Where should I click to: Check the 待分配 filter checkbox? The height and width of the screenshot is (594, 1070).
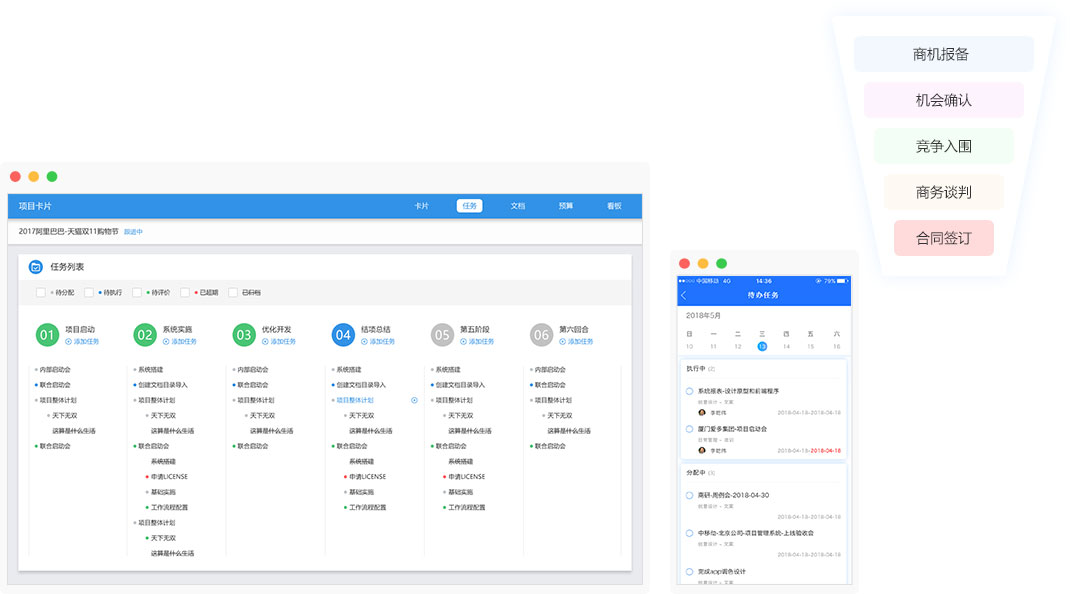tap(41, 293)
